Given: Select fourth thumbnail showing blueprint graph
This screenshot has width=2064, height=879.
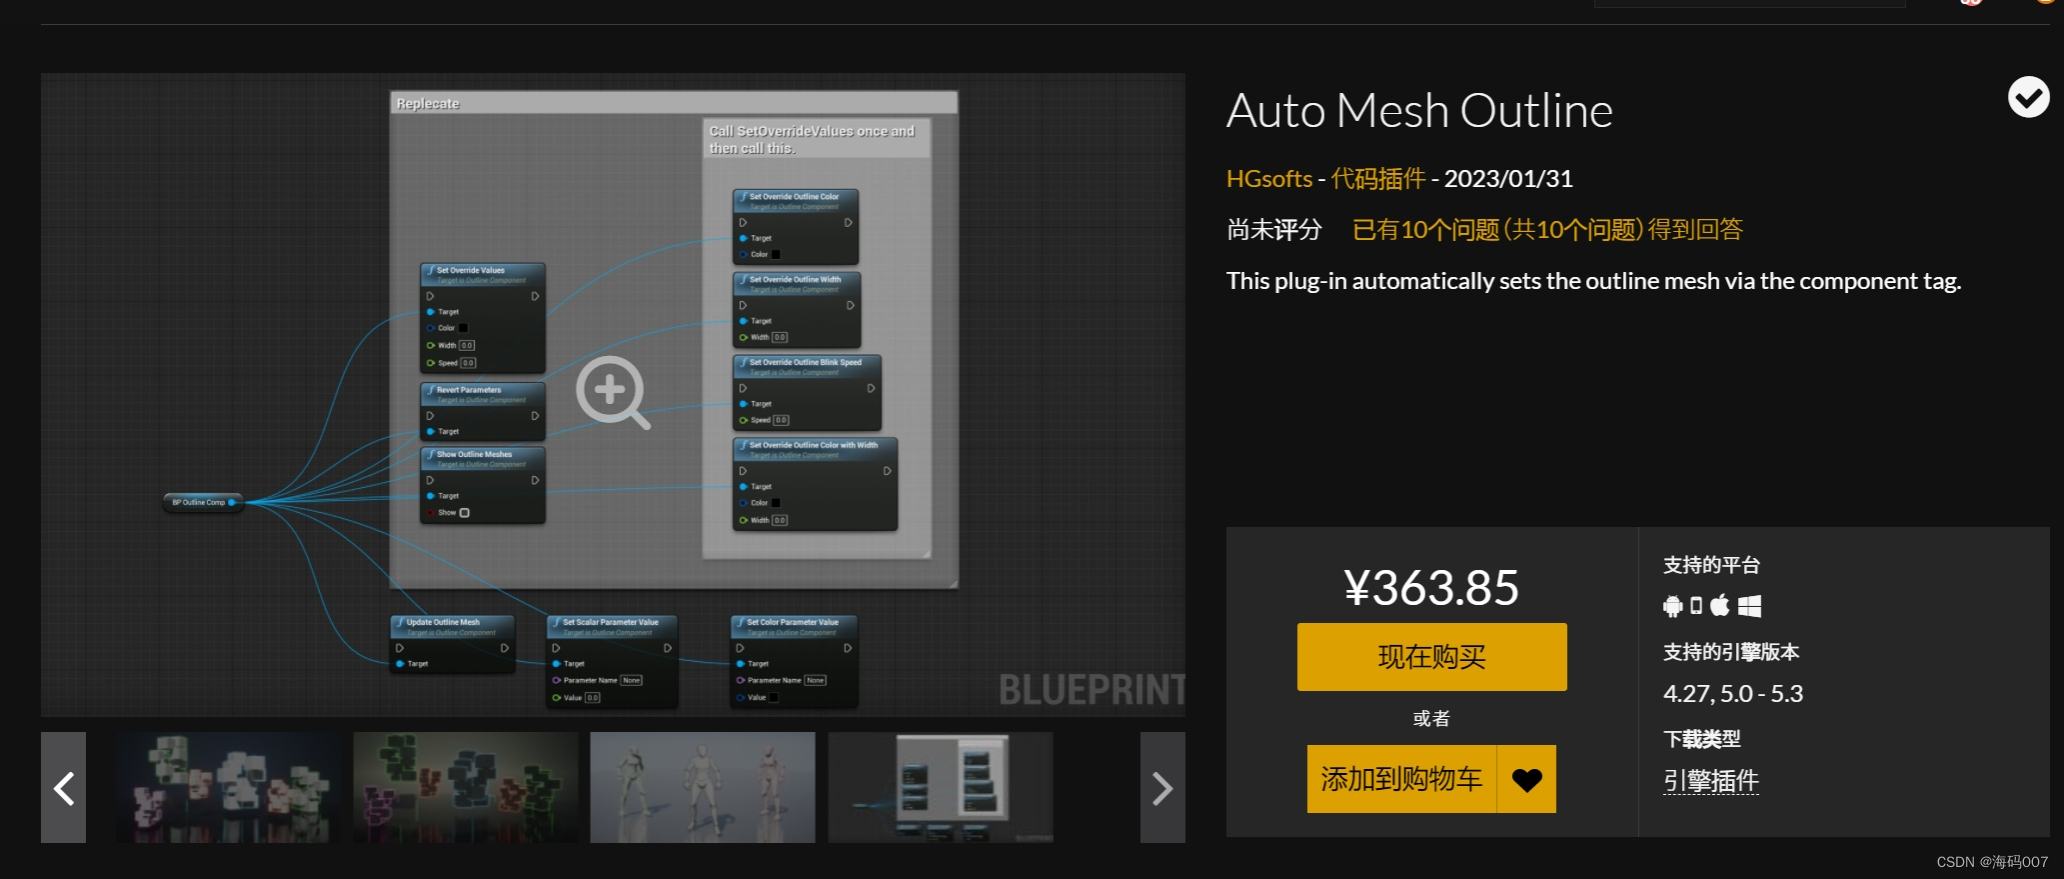Looking at the screenshot, I should coord(940,788).
